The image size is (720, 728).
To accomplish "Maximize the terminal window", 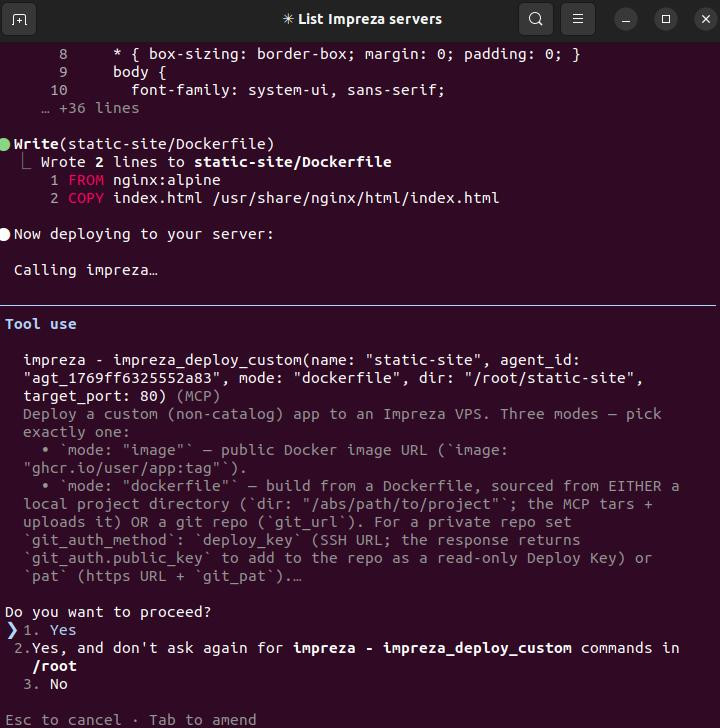I will point(666,20).
